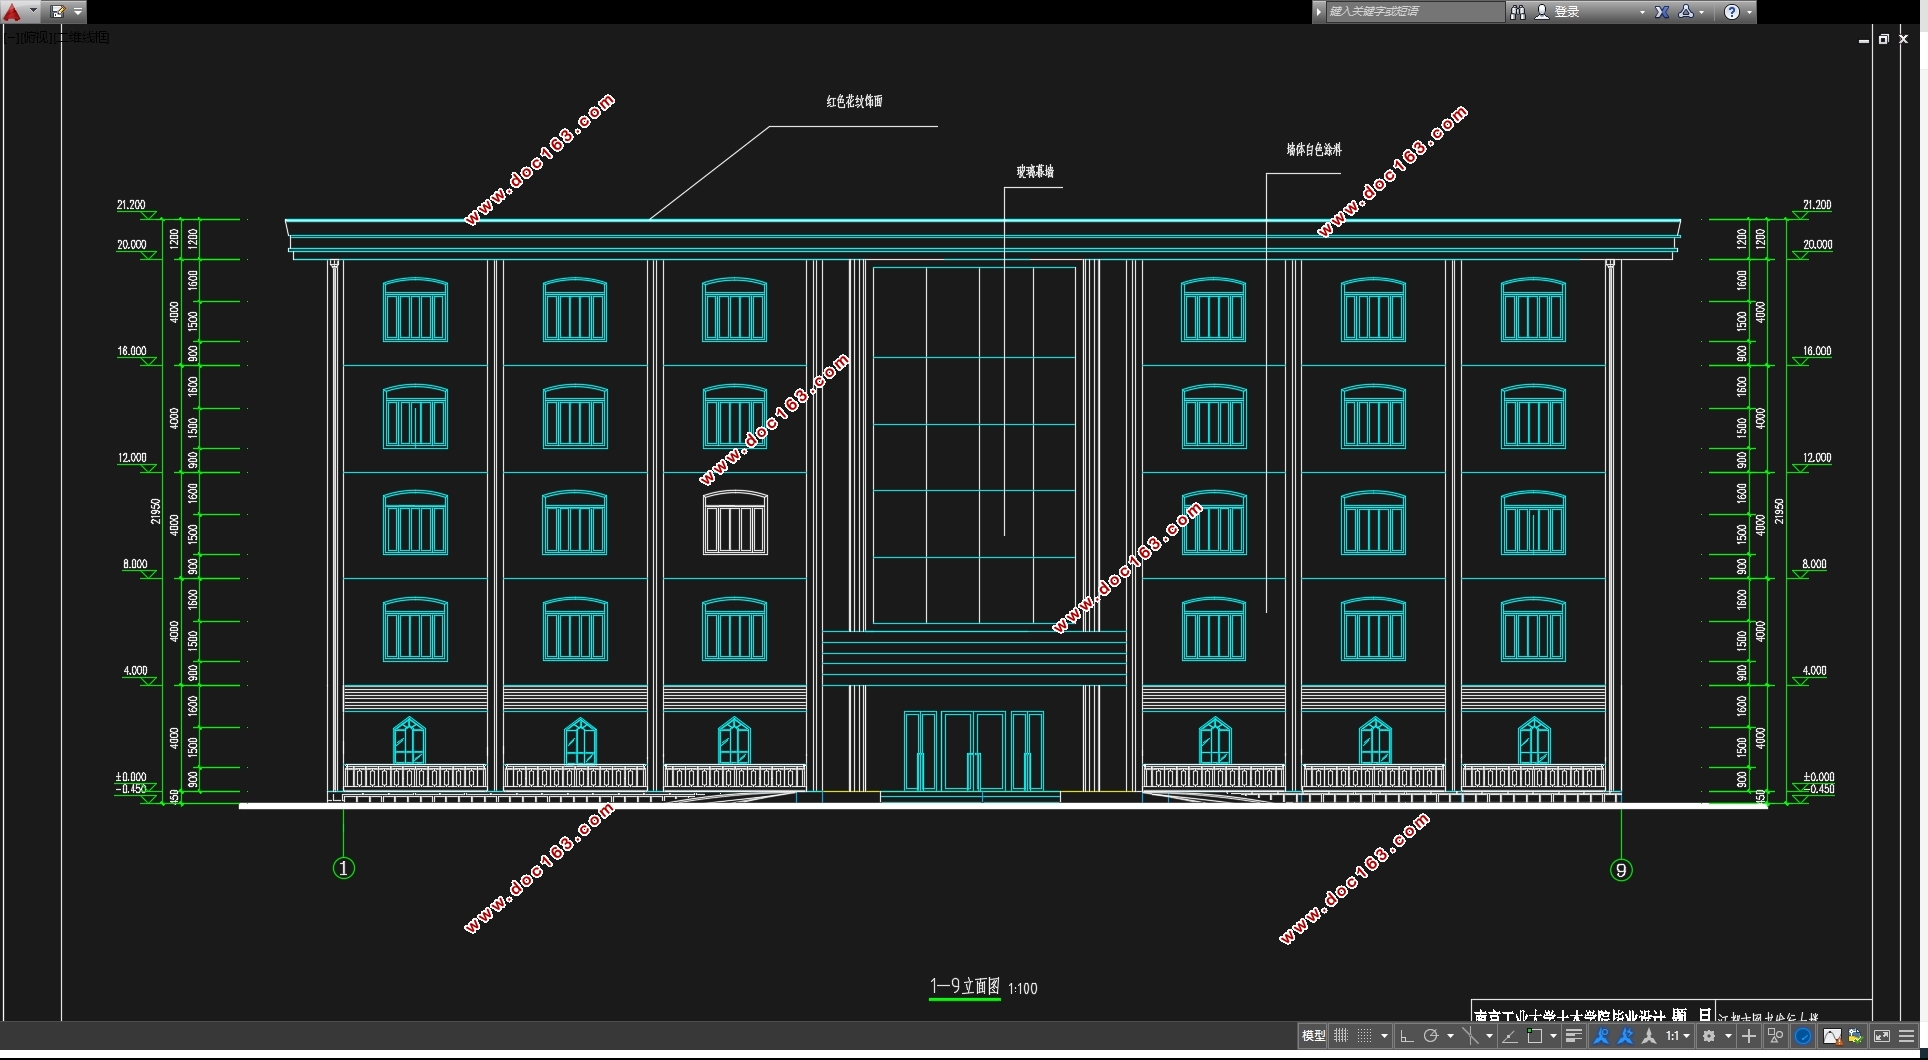Screen dimensions: 1928x1060
Task: Toggle snap mode dotted grid
Action: click(1365, 1036)
